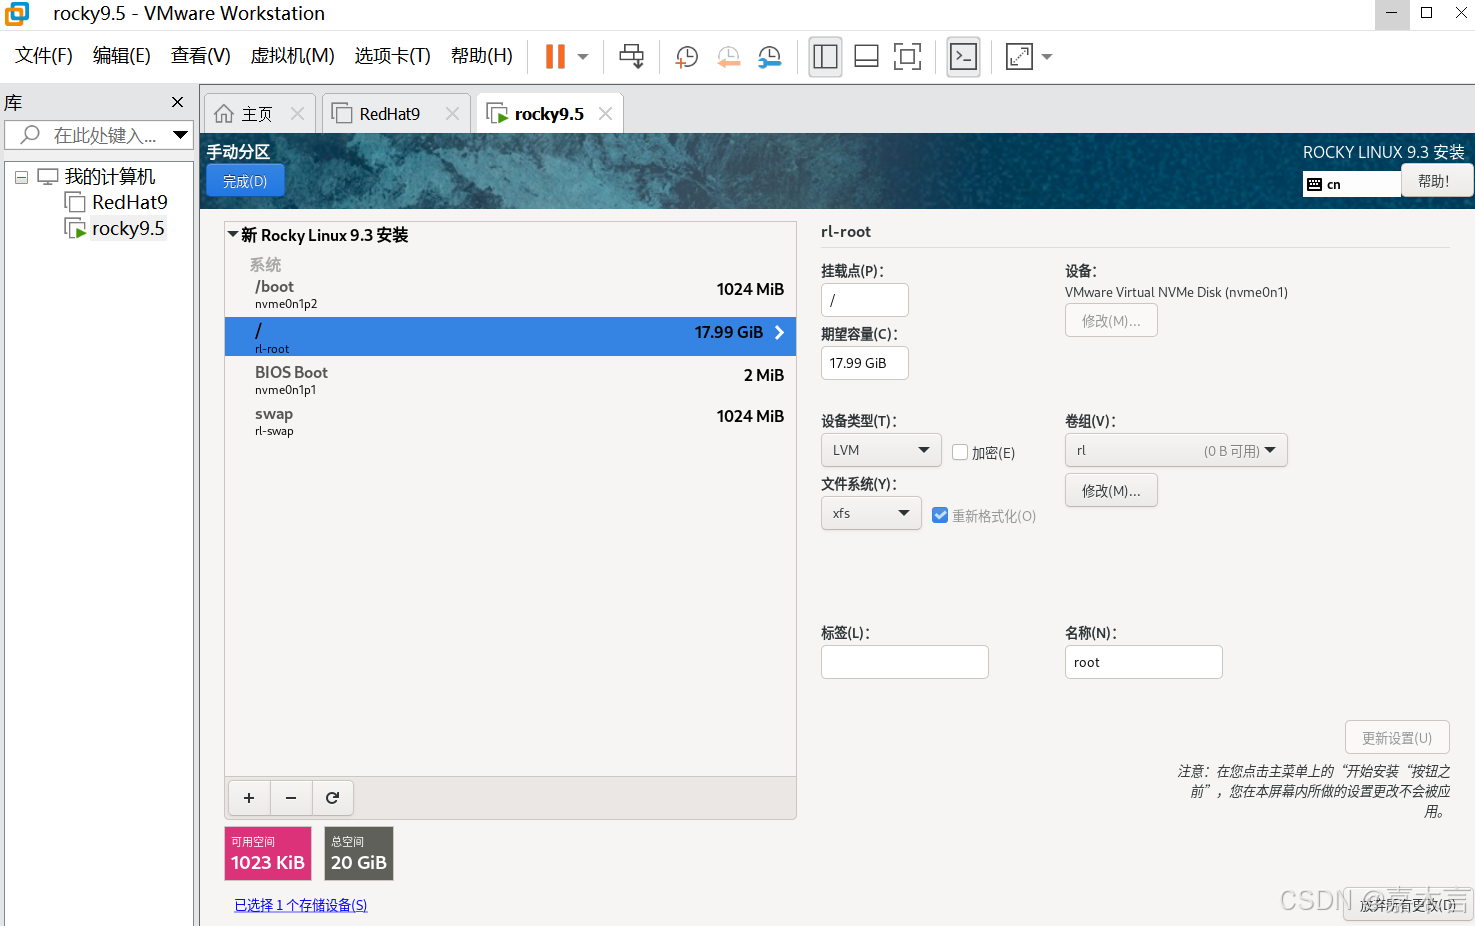Click the 期望容量 input field
Image resolution: width=1475 pixels, height=926 pixels.
(x=865, y=363)
